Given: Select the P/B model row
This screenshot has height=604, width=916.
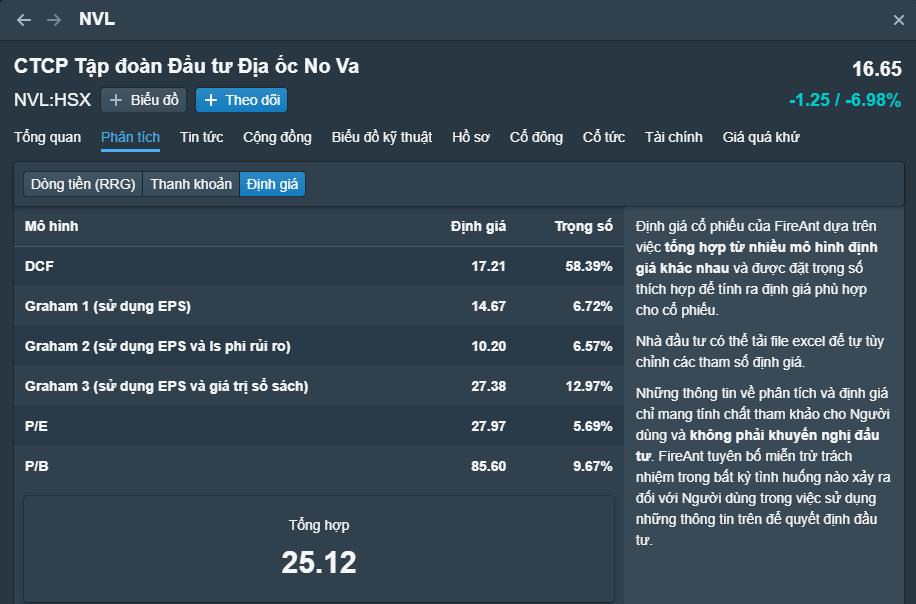Looking at the screenshot, I should pyautogui.click(x=319, y=466).
